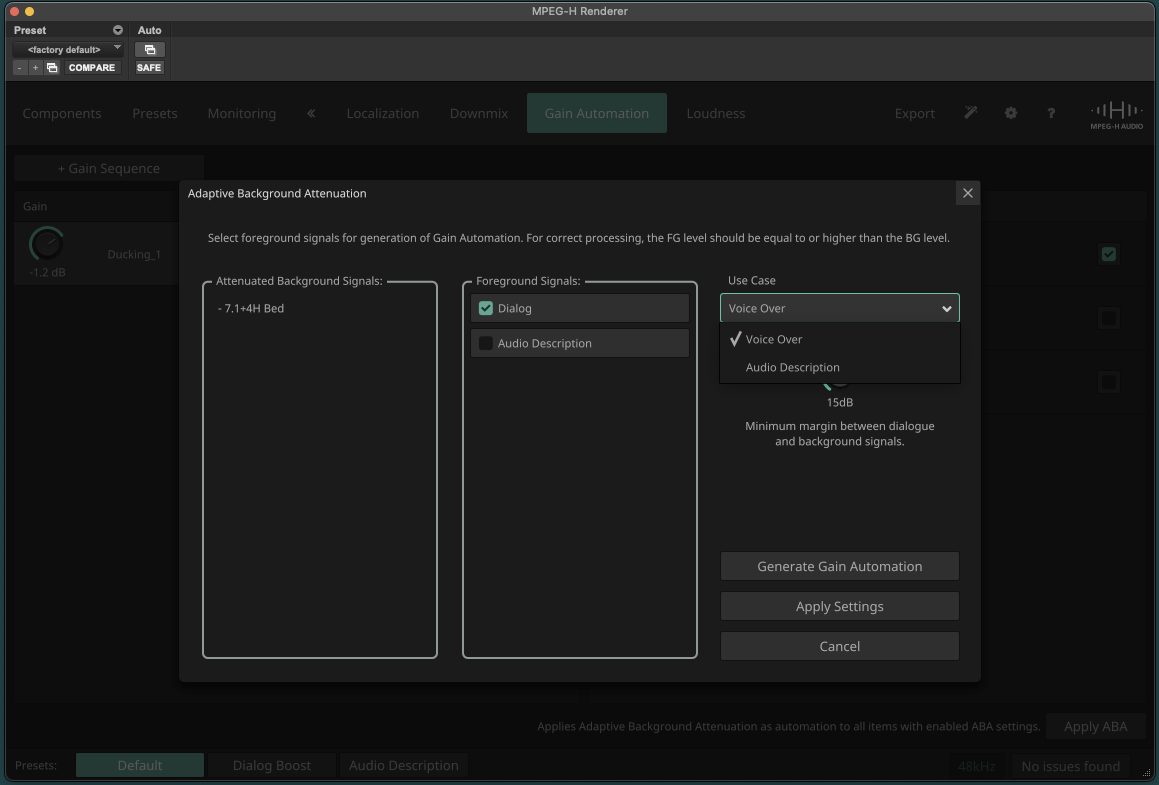Enable the Audio Description foreground signal checkbox

[x=486, y=343]
